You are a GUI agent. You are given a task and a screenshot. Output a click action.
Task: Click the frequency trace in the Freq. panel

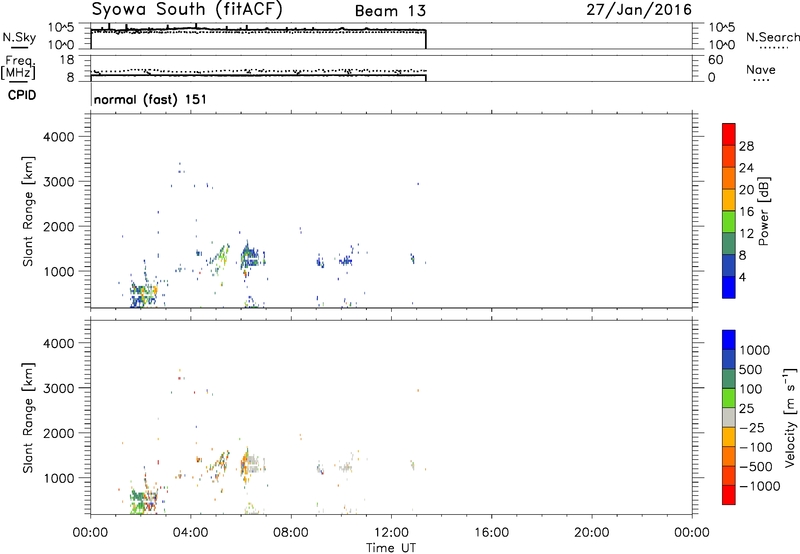(258, 75)
